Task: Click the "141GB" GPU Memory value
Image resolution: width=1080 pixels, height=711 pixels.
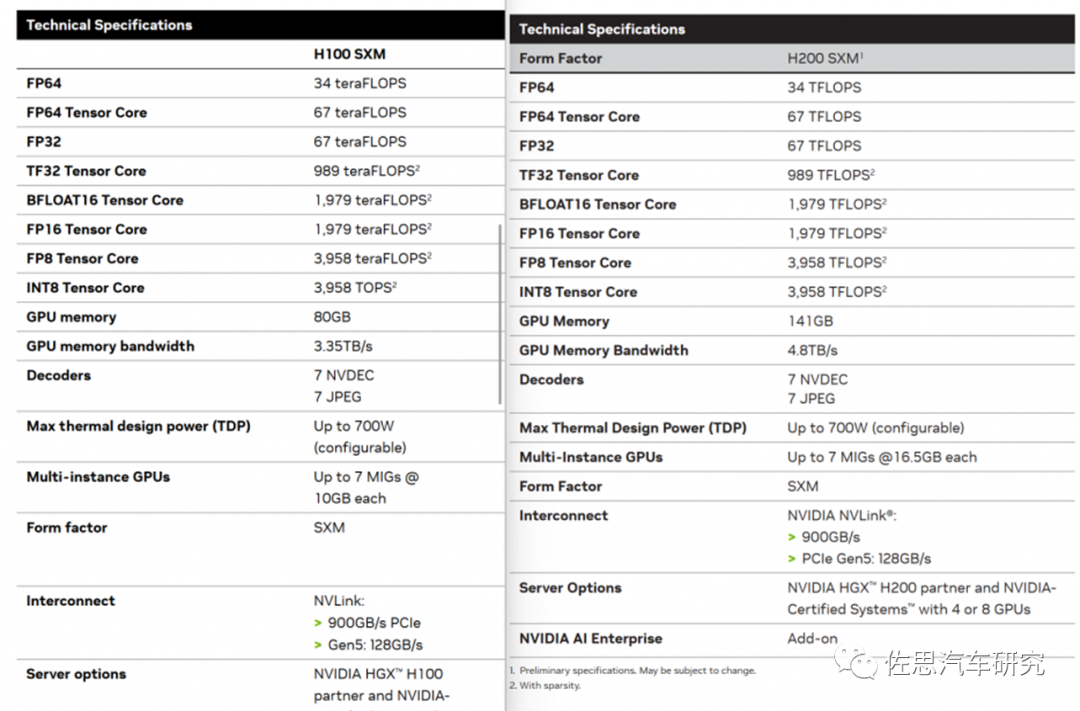Action: (x=810, y=321)
